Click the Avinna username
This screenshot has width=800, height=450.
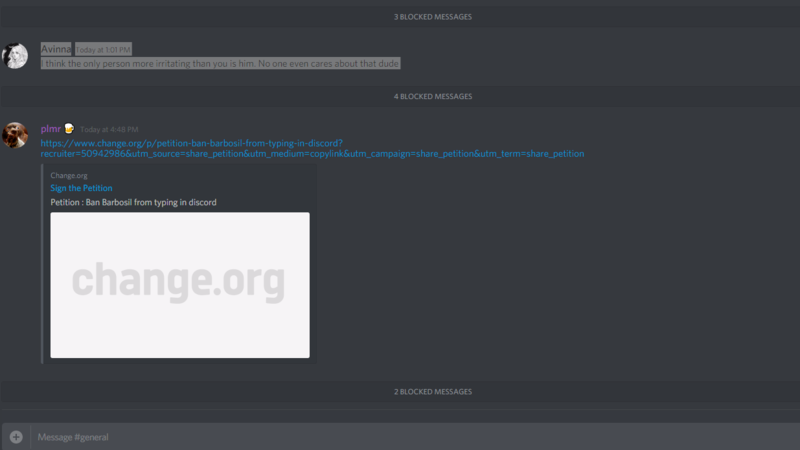[56, 49]
